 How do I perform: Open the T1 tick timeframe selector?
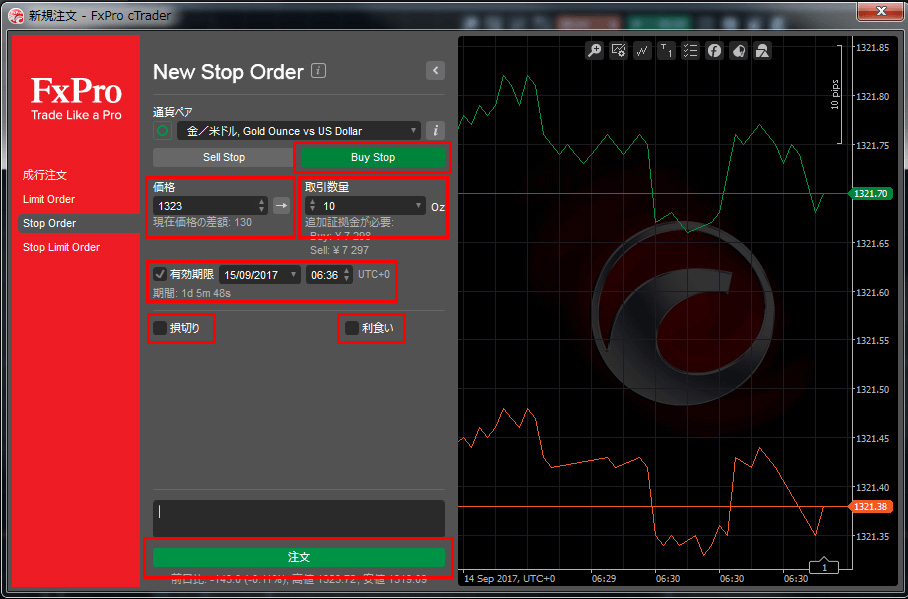pos(667,51)
